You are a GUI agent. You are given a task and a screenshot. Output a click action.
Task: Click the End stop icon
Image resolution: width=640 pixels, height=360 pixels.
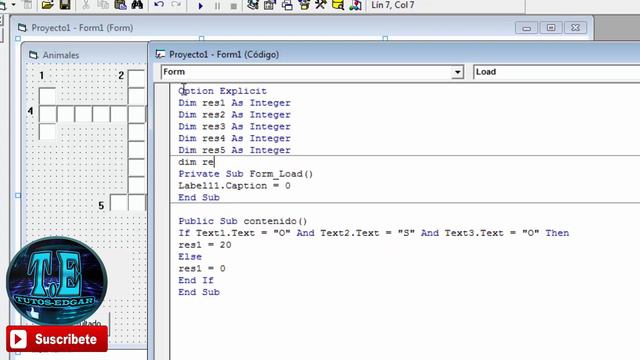pyautogui.click(x=233, y=6)
